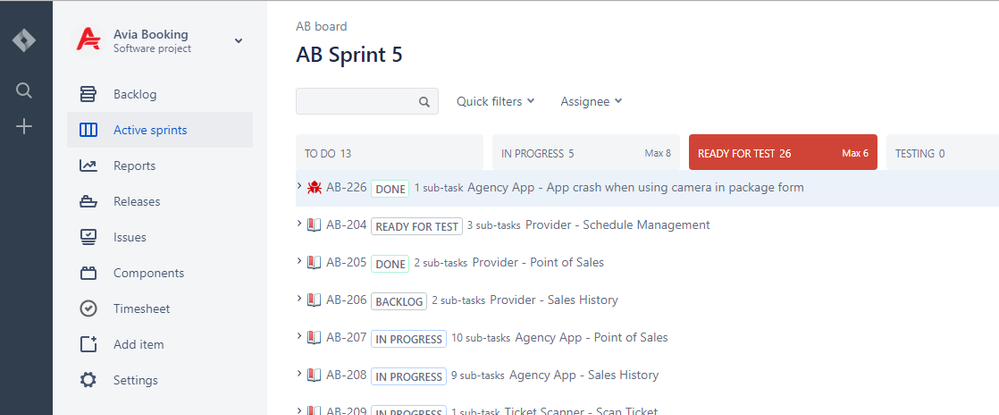
Task: Open issue link AB-226
Action: tap(346, 187)
